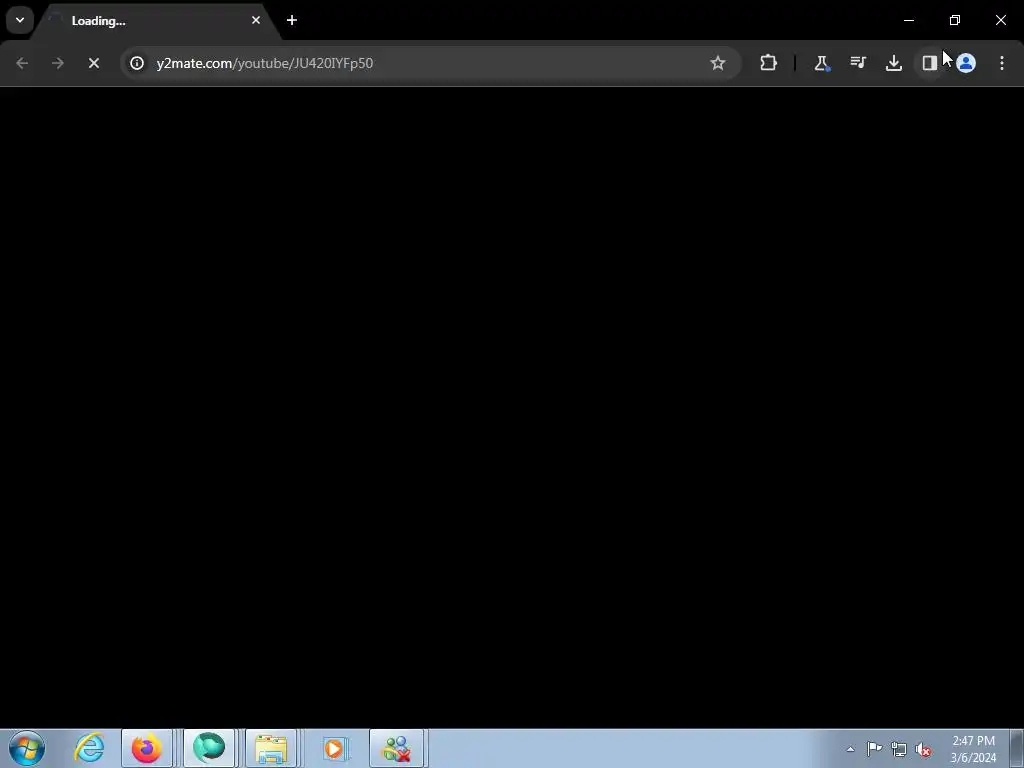The height and width of the screenshot is (768, 1024).
Task: Go back to the previous page
Action: (x=22, y=63)
